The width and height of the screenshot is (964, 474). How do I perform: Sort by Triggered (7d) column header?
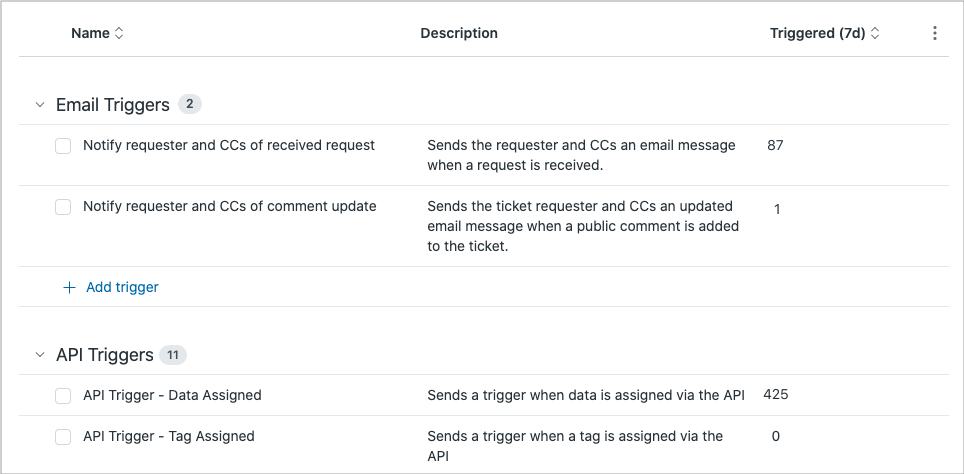pyautogui.click(x=817, y=33)
